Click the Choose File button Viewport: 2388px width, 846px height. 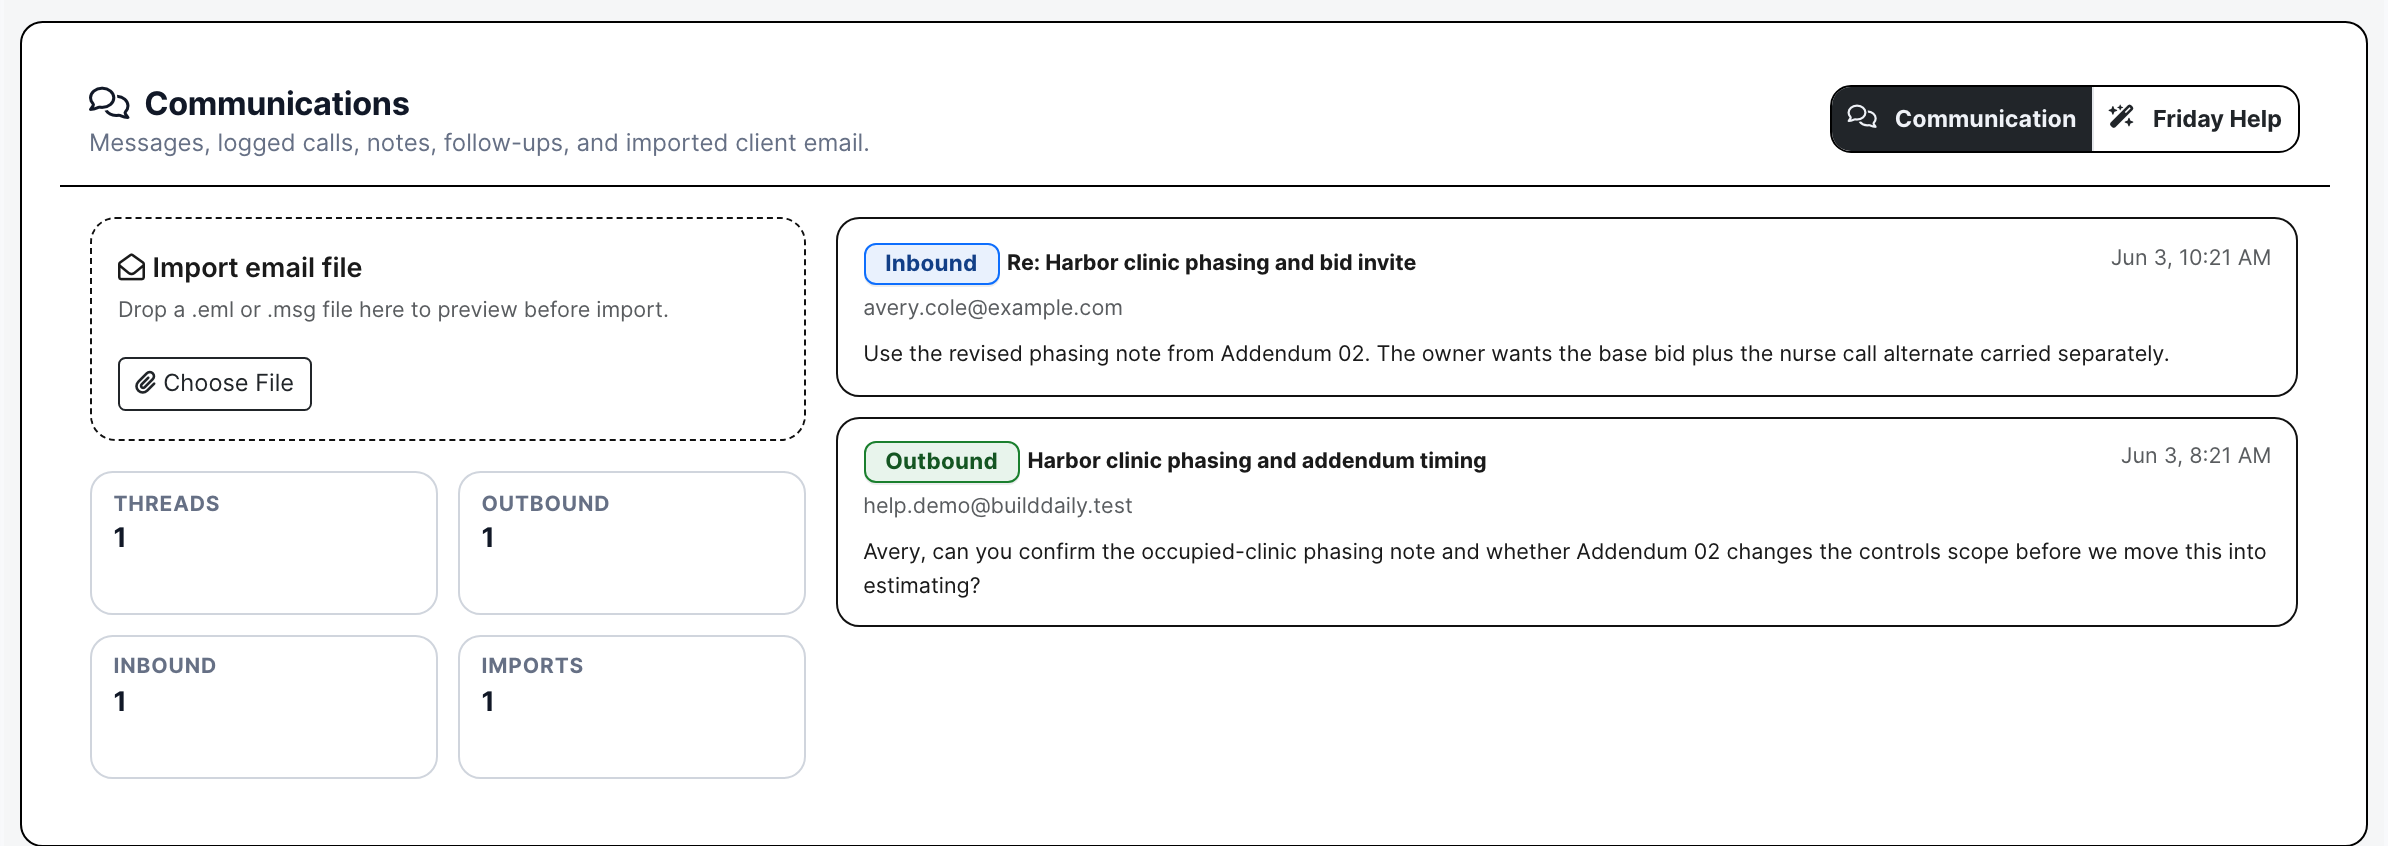(x=215, y=384)
